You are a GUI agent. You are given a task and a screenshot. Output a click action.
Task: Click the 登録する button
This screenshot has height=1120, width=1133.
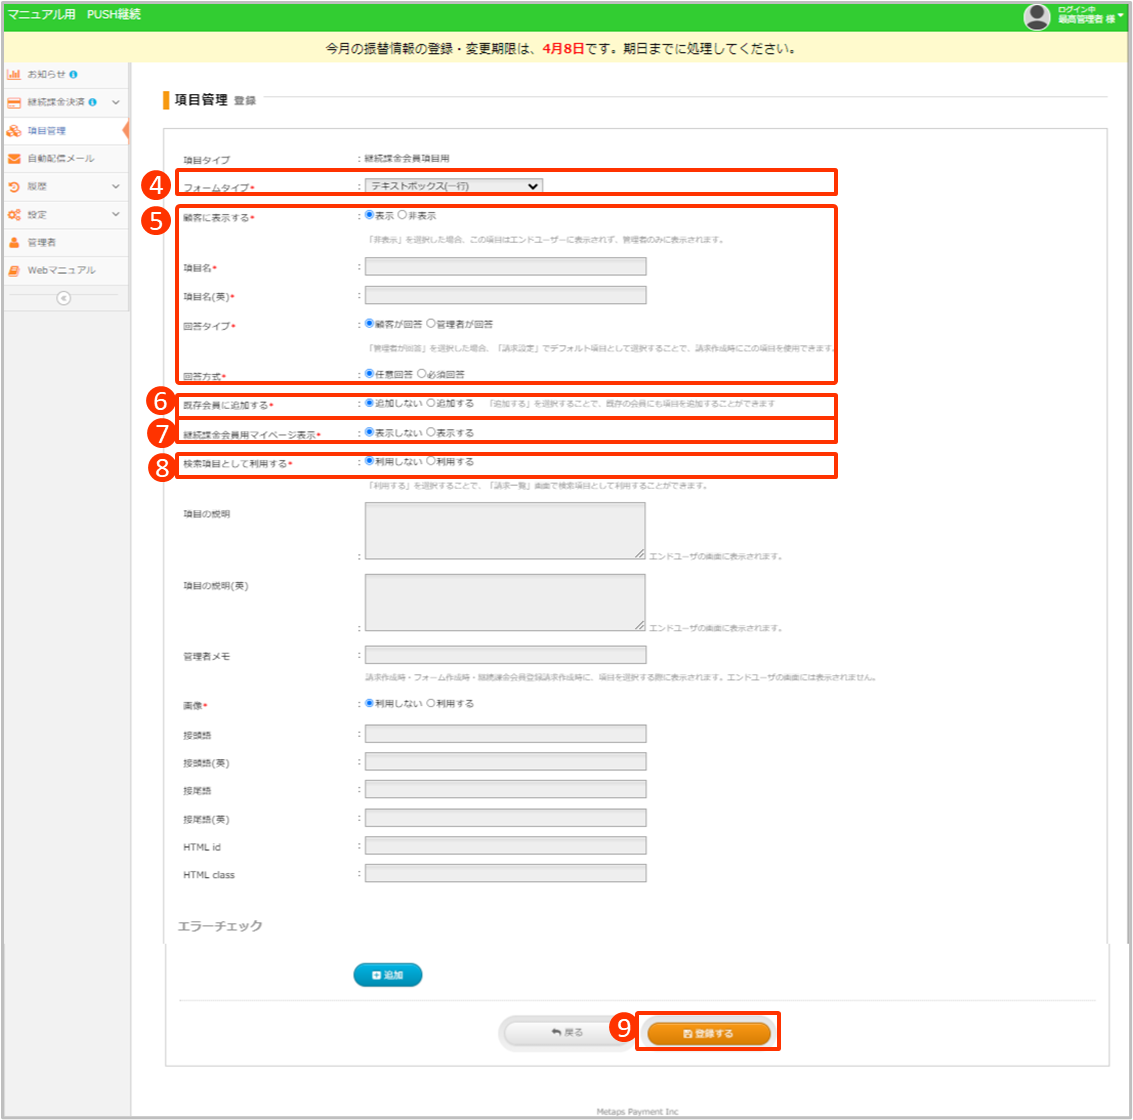coord(708,1033)
